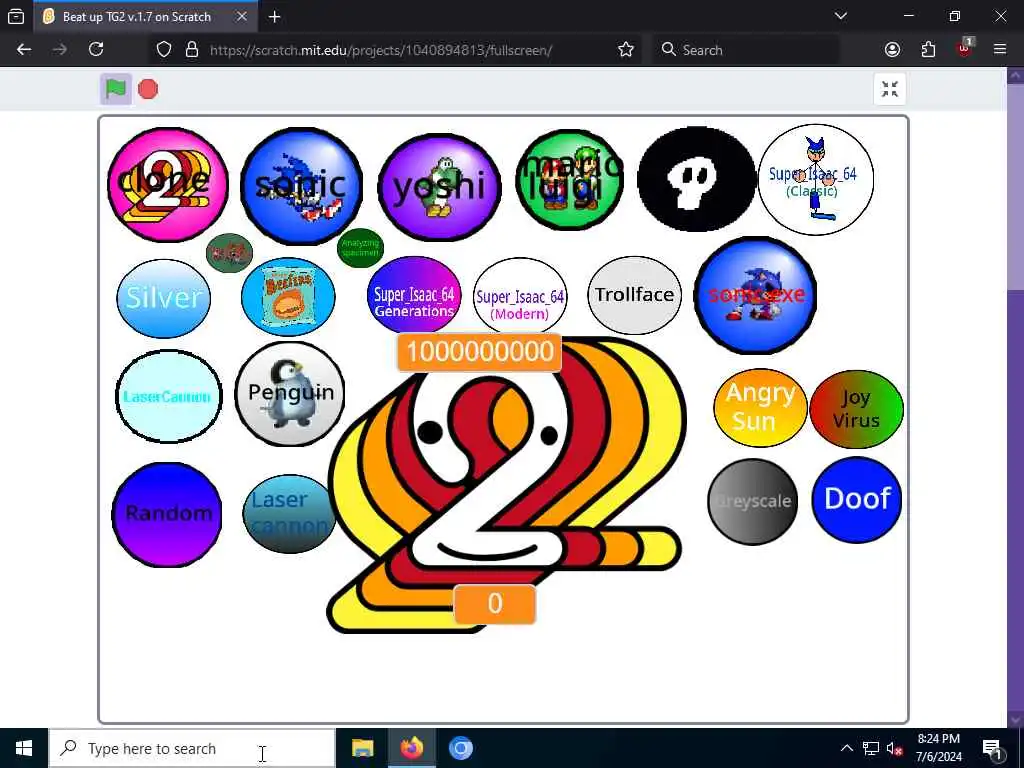The width and height of the screenshot is (1024, 768).
Task: Click the green flag to start the project
Action: 116,89
